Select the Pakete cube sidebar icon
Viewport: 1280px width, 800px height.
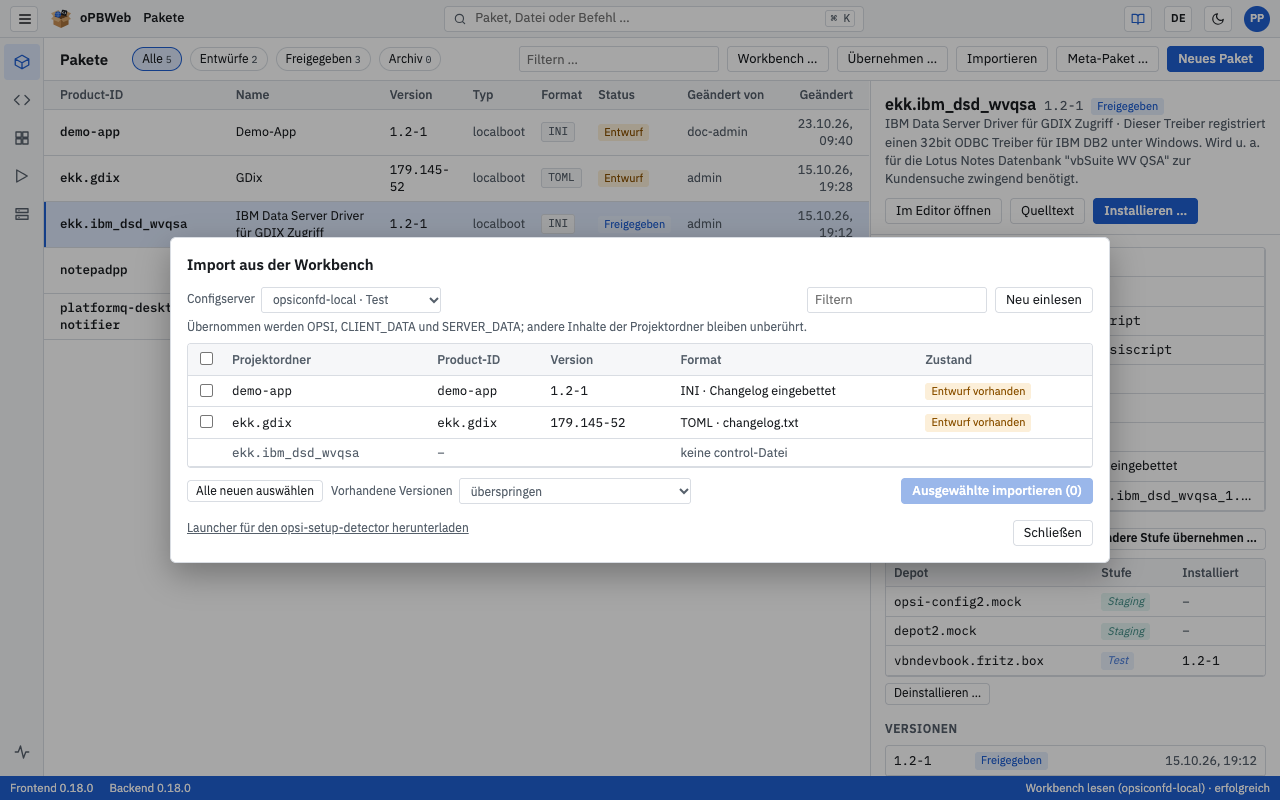22,62
